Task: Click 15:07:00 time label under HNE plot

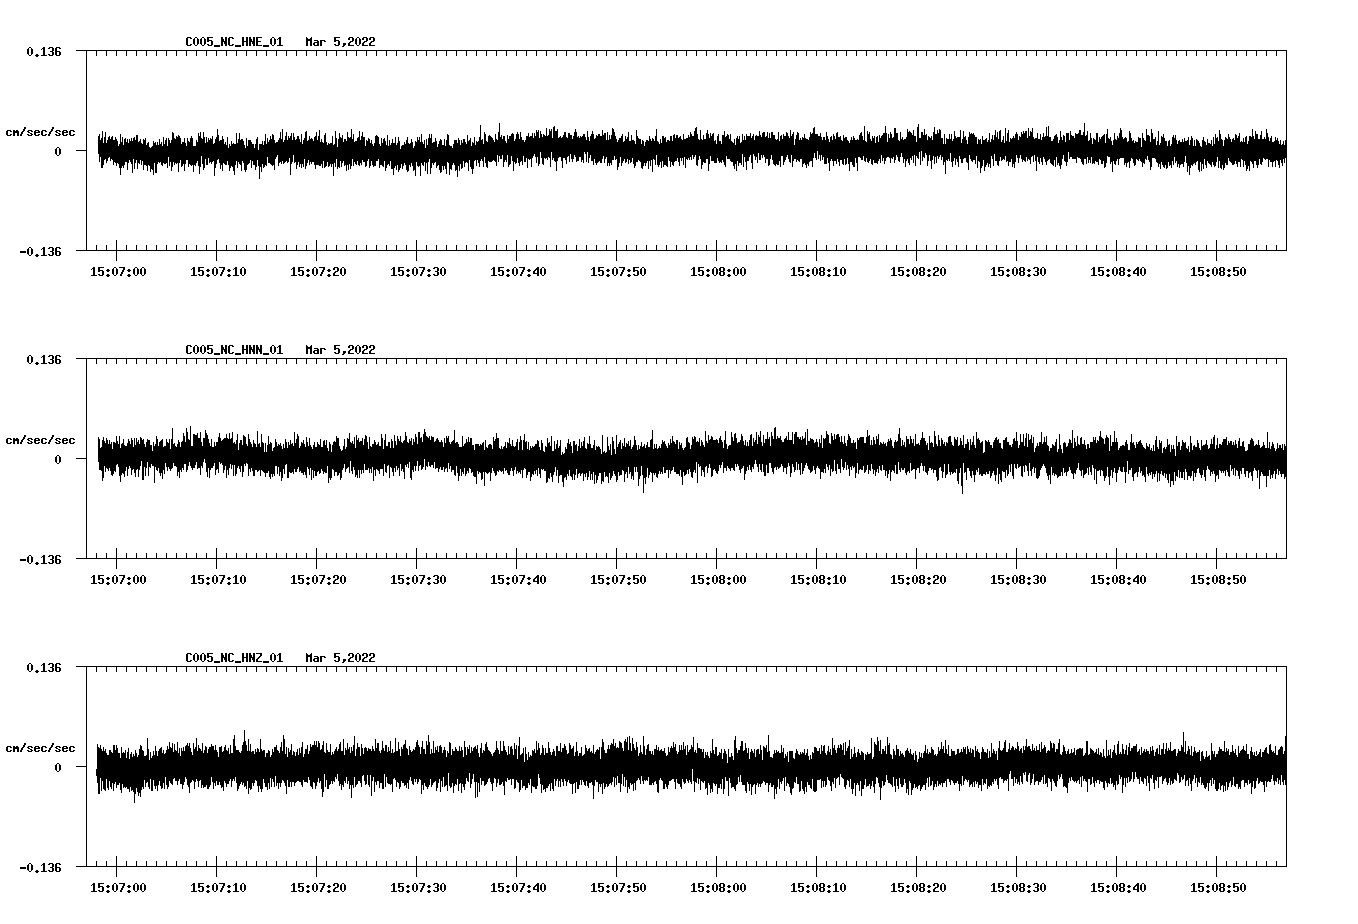Action: (118, 271)
